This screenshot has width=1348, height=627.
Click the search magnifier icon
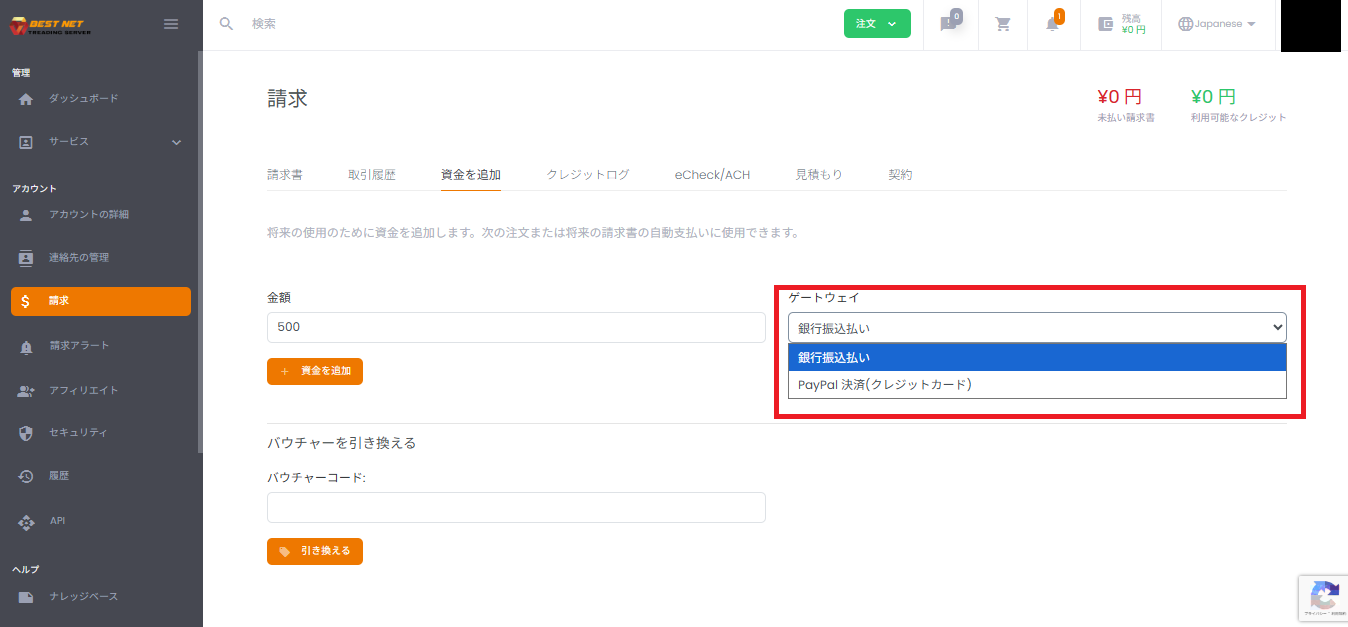click(x=226, y=22)
